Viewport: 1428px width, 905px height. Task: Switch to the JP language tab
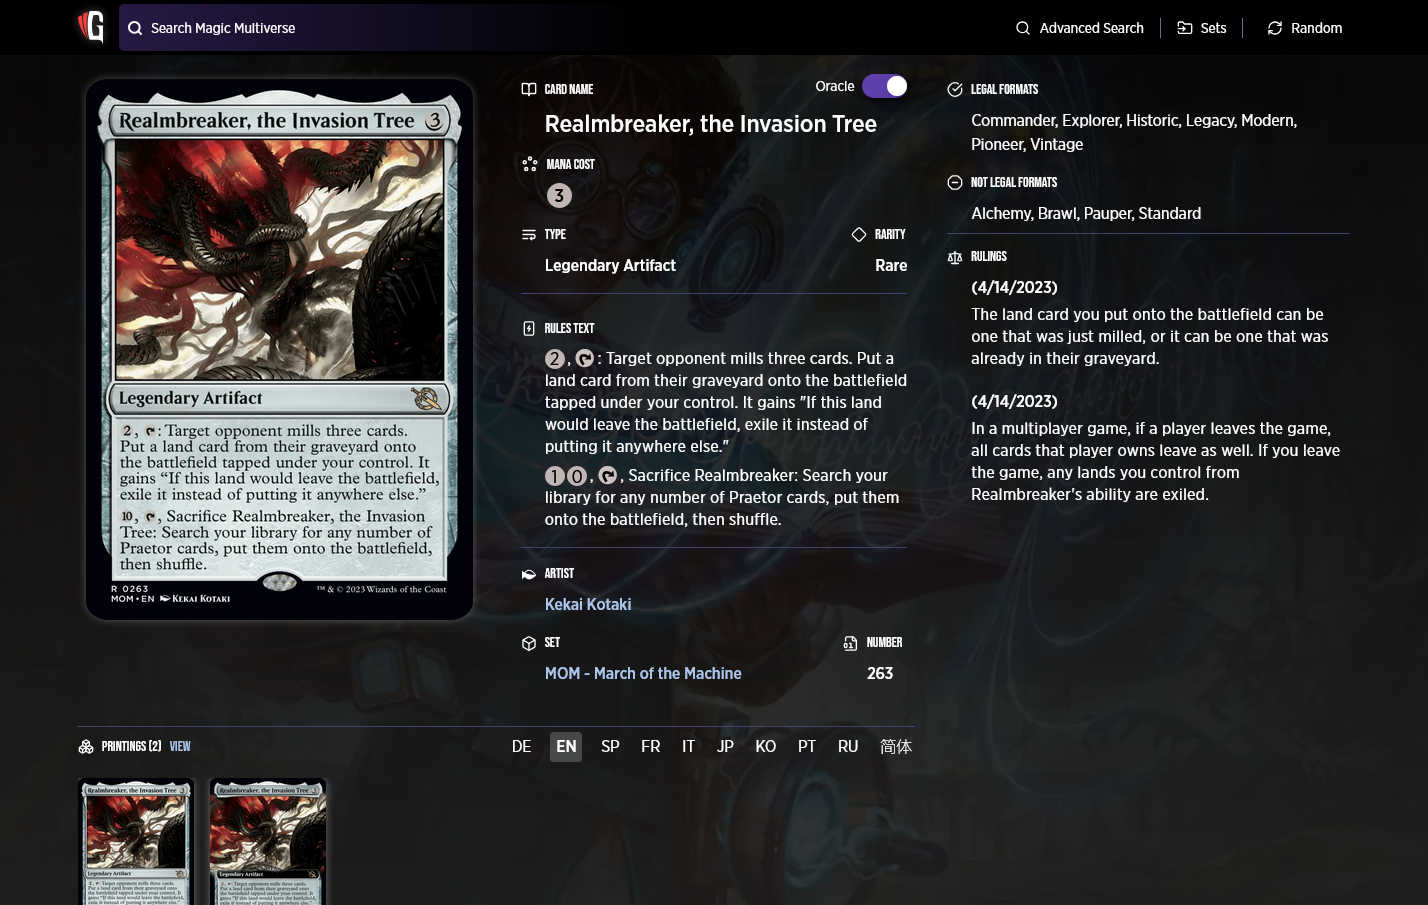click(x=725, y=746)
